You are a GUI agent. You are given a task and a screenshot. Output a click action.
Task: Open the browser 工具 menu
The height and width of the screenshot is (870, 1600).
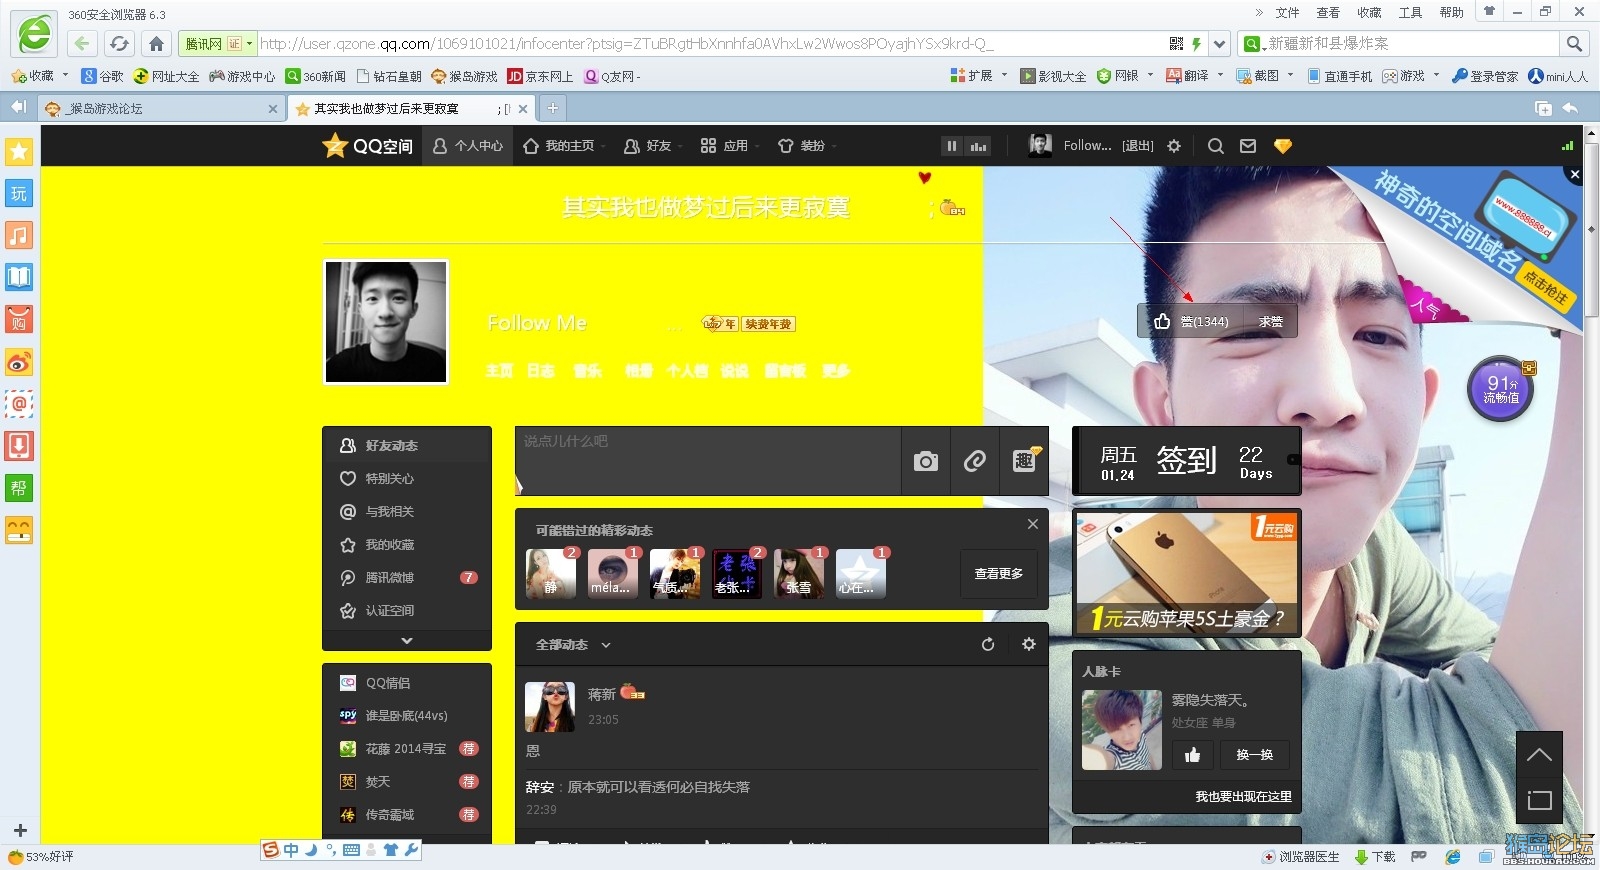tap(1410, 12)
